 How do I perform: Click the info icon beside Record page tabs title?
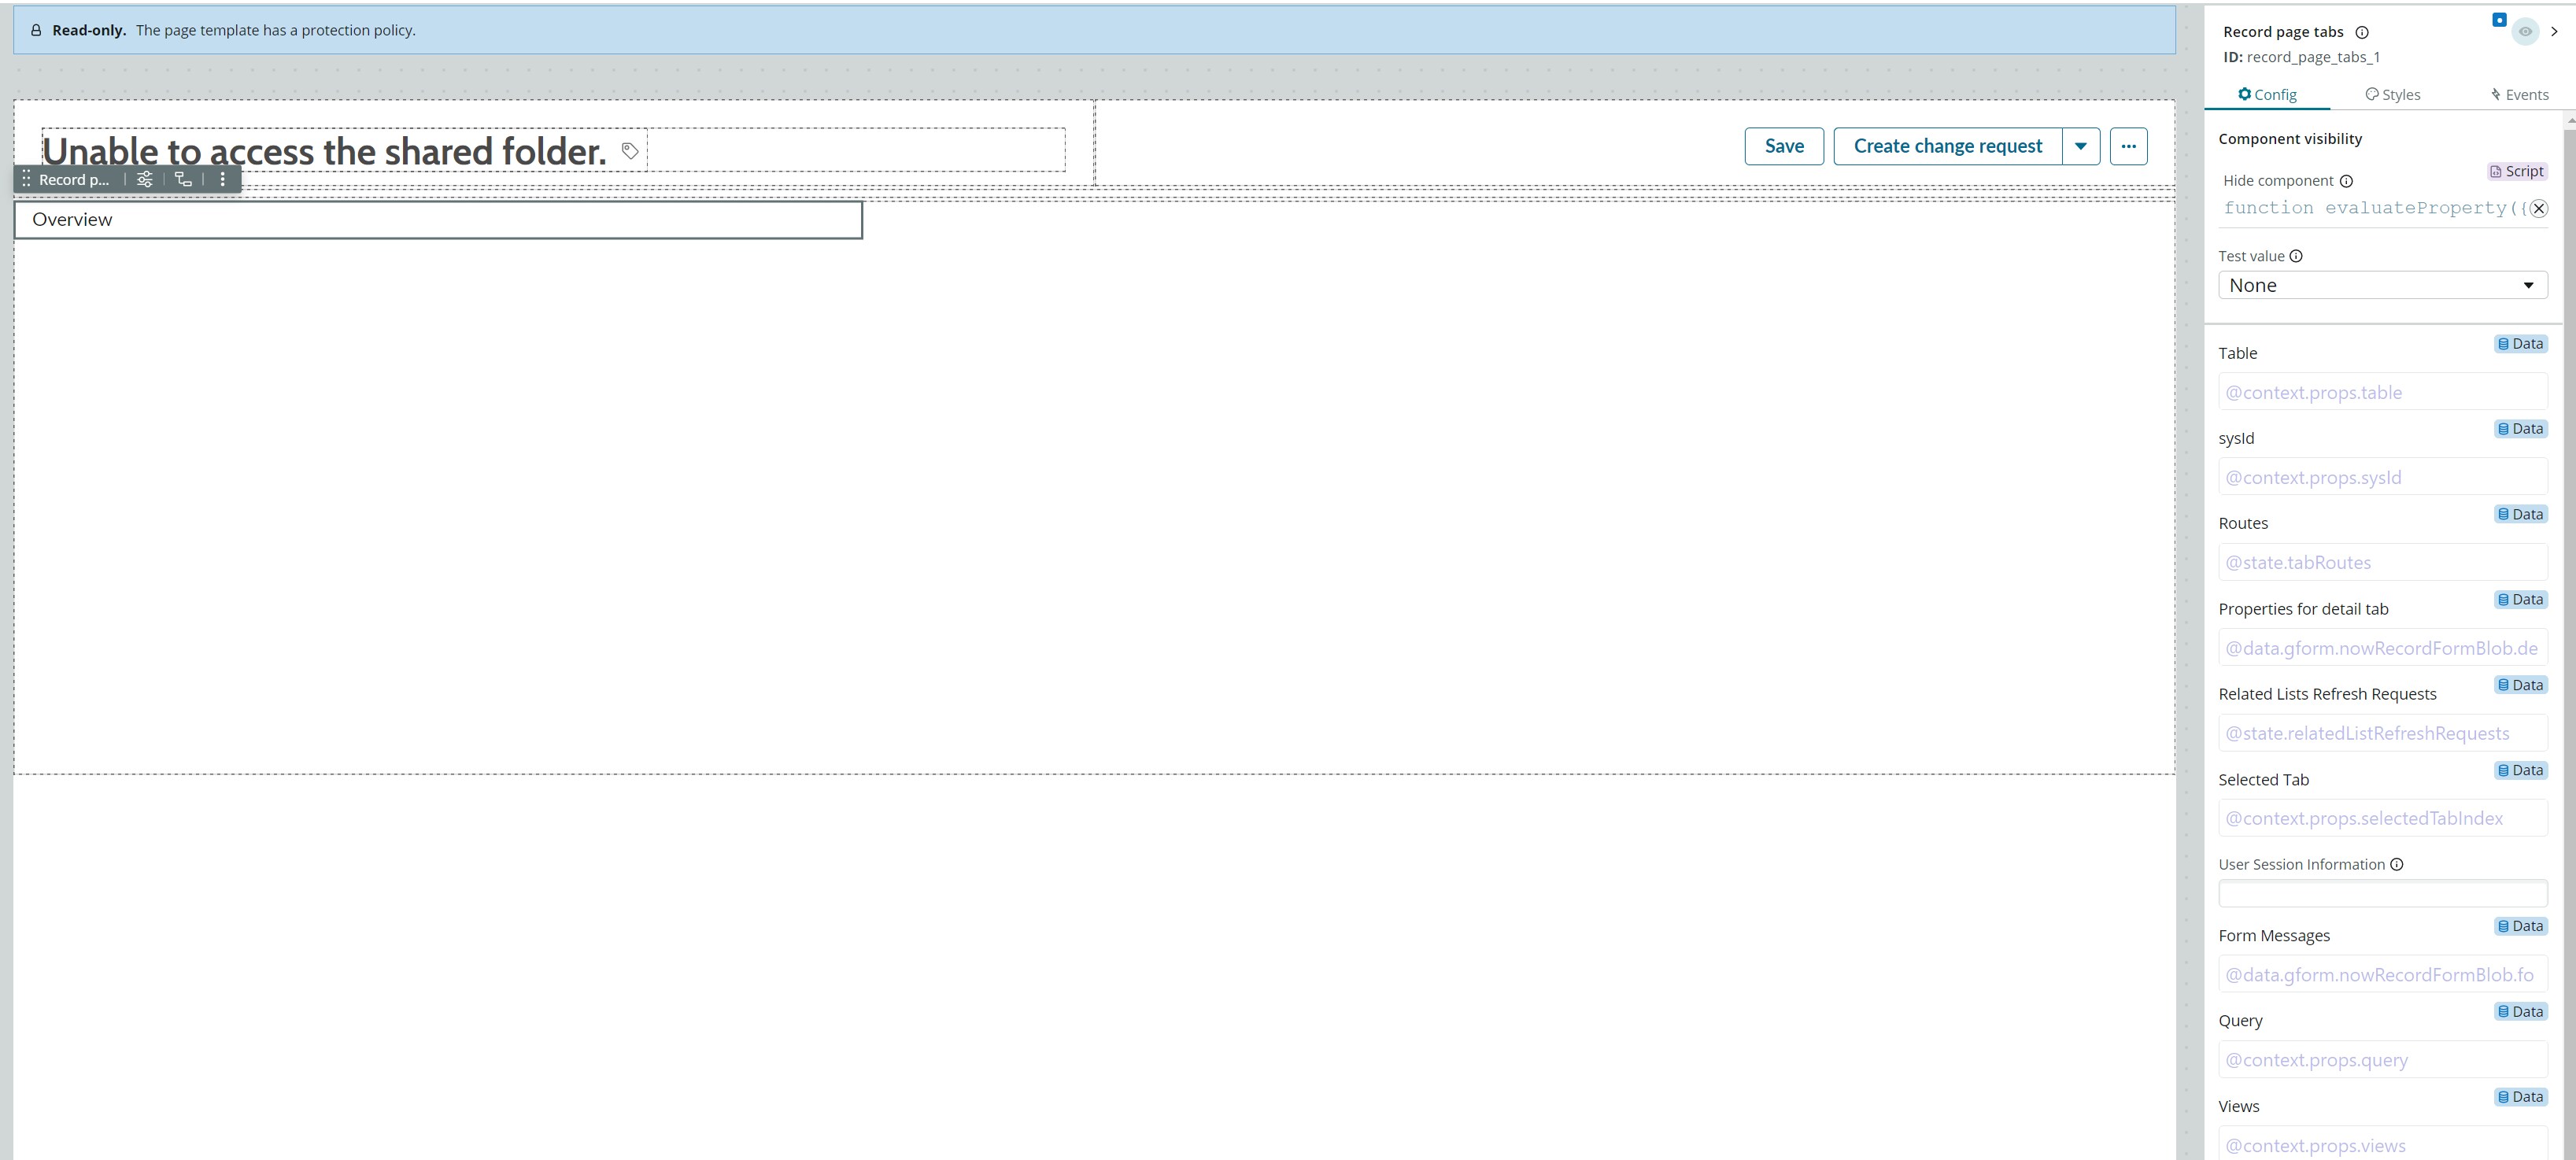[x=2362, y=31]
